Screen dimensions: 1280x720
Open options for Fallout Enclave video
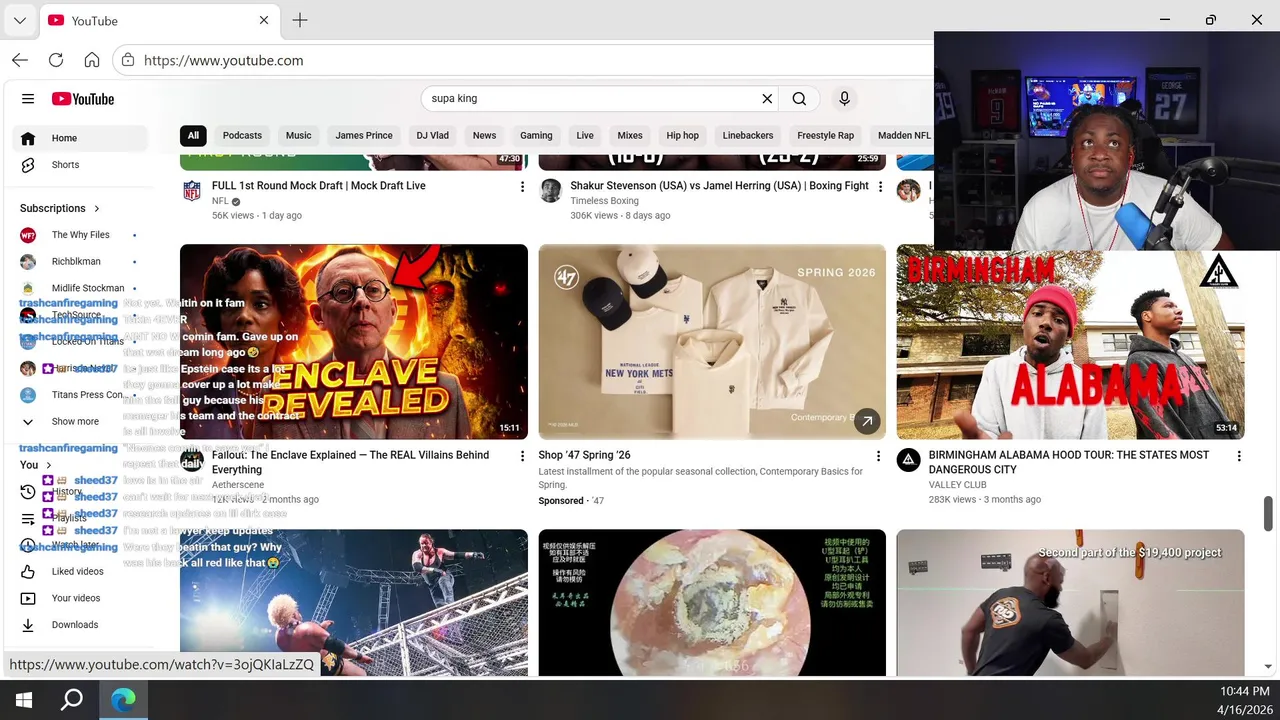coord(521,456)
